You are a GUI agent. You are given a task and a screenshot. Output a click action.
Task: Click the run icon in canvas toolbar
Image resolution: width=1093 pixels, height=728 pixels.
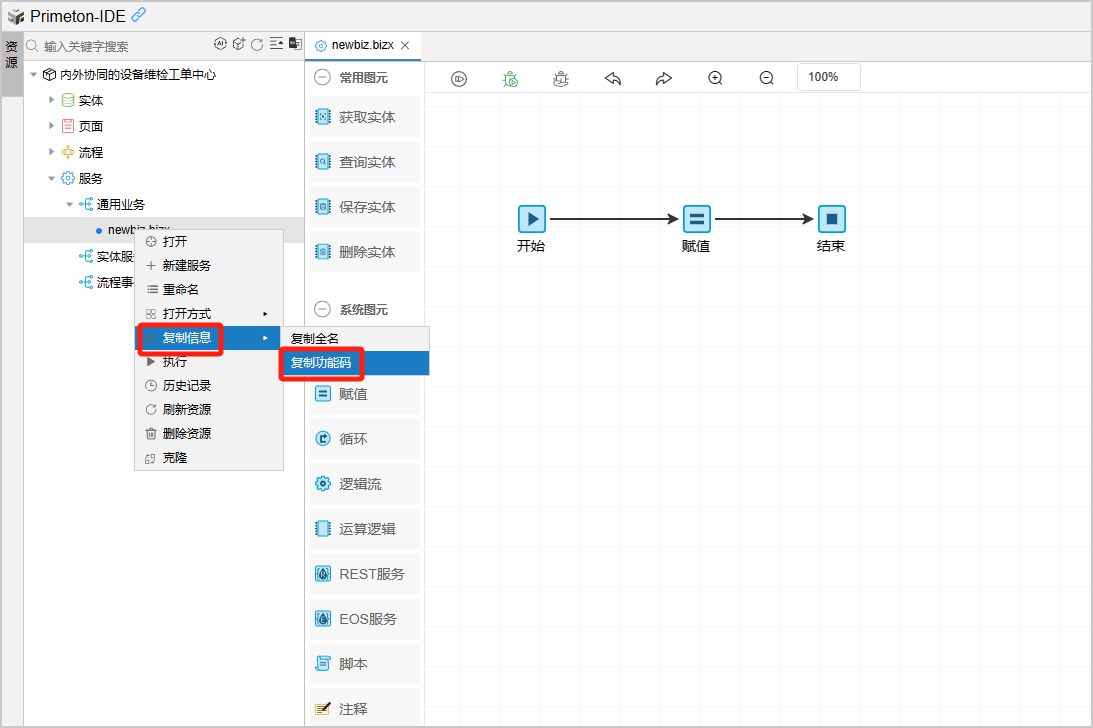(459, 78)
